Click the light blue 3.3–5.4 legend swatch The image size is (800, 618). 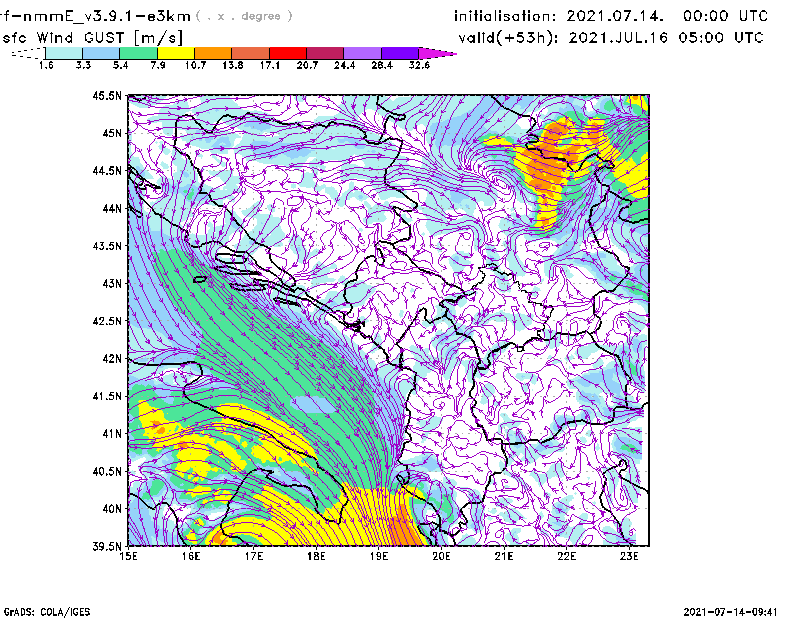click(x=101, y=53)
